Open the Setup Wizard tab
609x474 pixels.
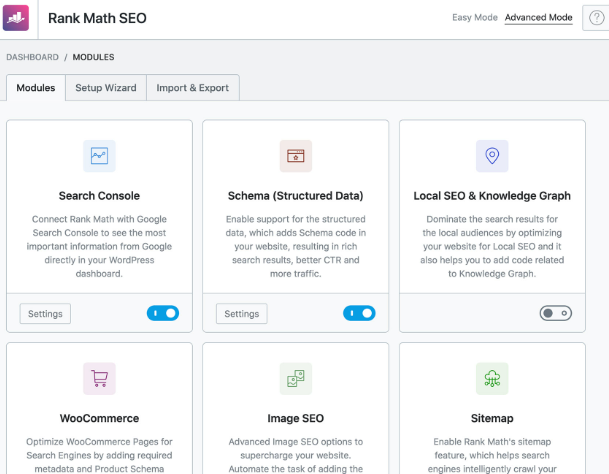pos(106,88)
